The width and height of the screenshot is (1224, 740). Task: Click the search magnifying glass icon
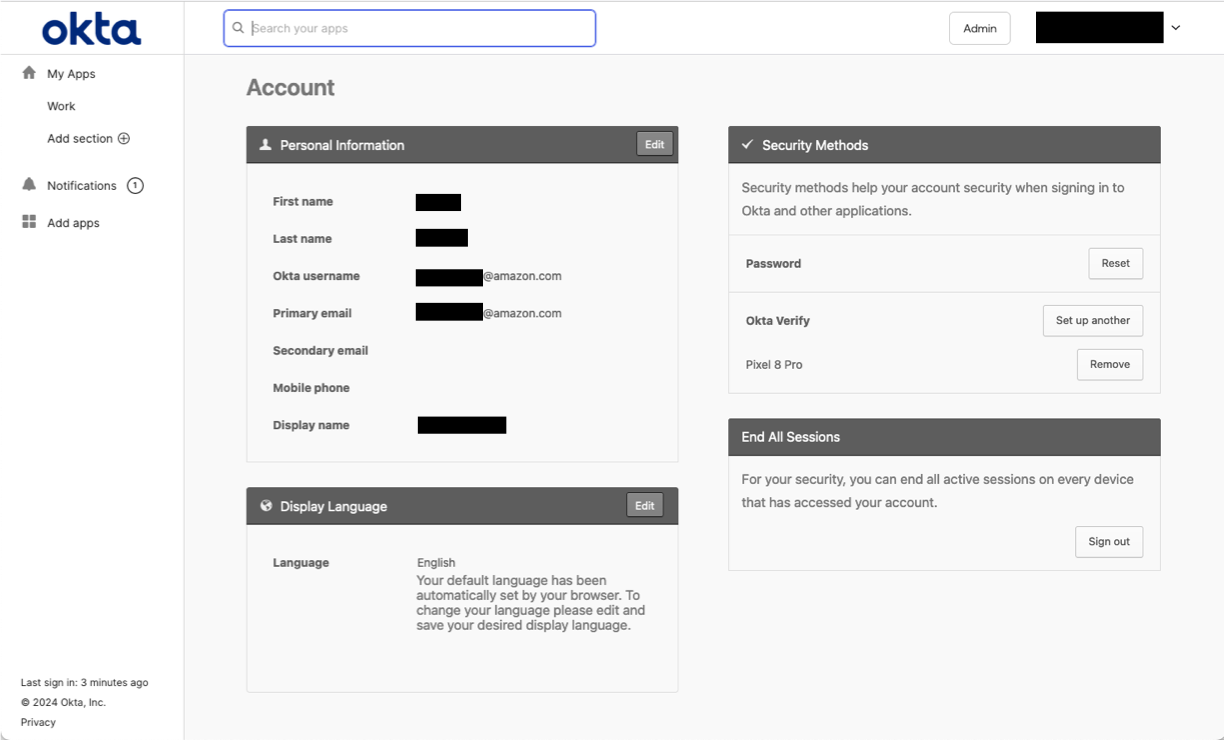(237, 28)
